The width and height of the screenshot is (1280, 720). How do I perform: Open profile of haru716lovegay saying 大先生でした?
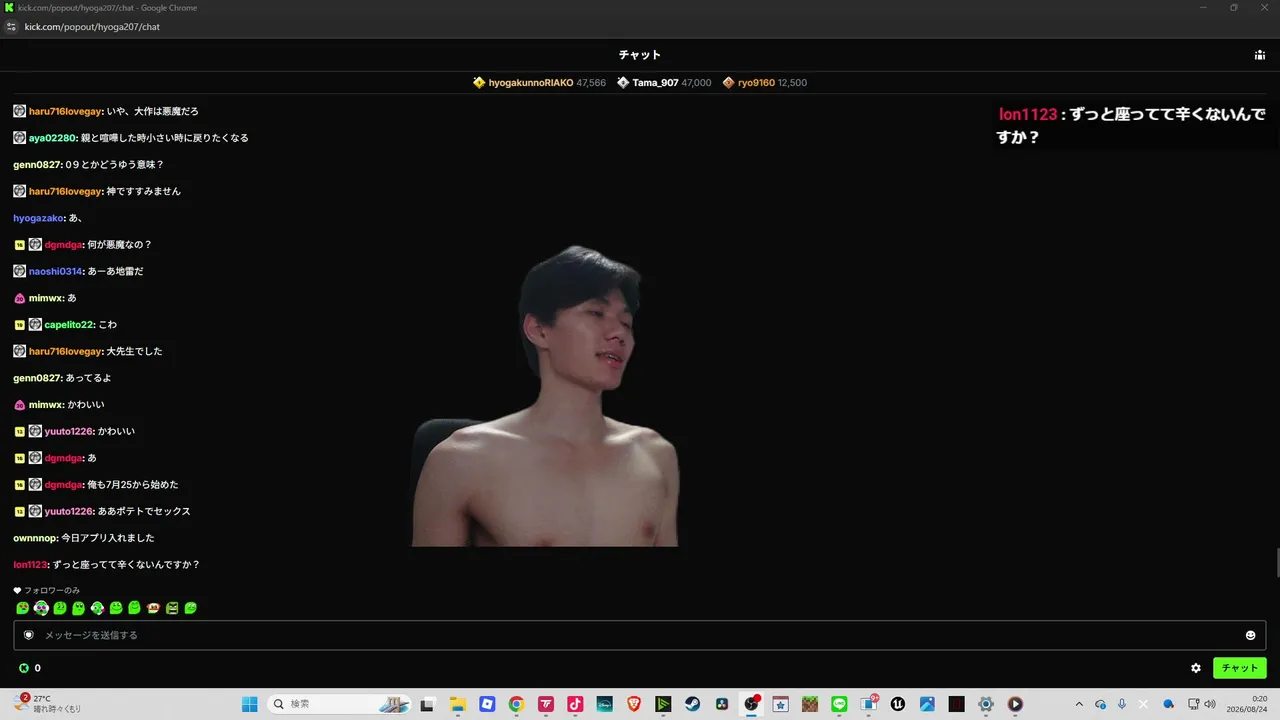click(x=65, y=352)
